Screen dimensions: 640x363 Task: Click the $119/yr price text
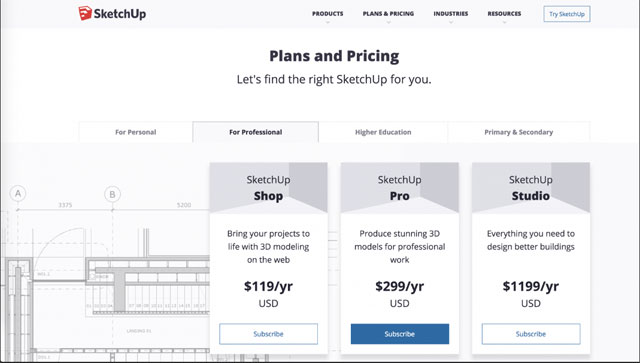tap(268, 286)
